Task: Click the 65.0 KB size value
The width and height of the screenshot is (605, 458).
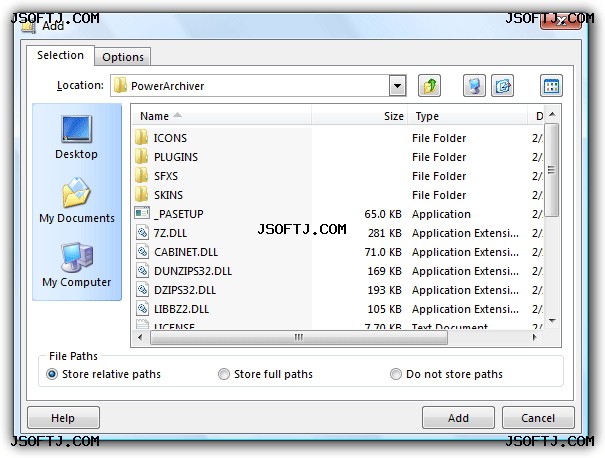Action: point(383,214)
